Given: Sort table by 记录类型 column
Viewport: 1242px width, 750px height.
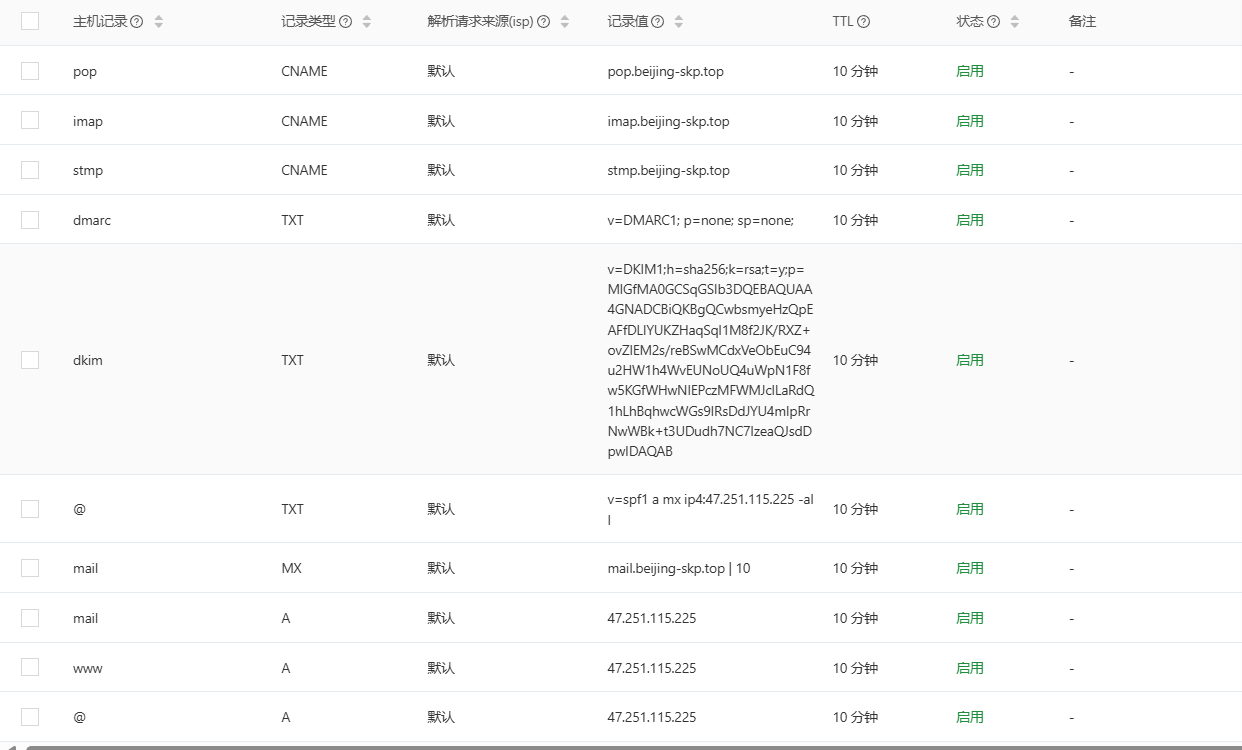Looking at the screenshot, I should [367, 22].
